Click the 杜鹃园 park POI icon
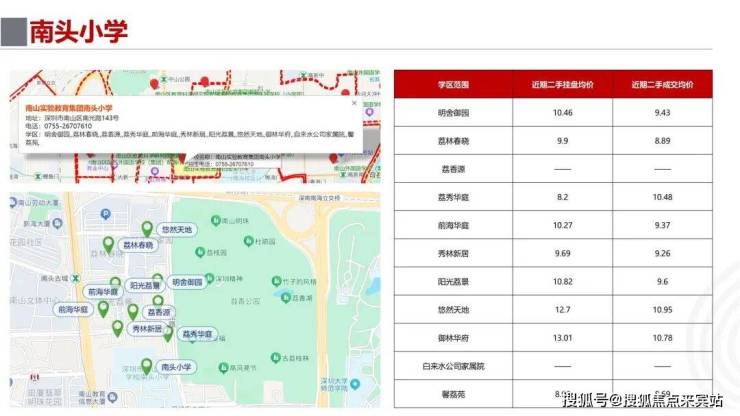 point(249,241)
